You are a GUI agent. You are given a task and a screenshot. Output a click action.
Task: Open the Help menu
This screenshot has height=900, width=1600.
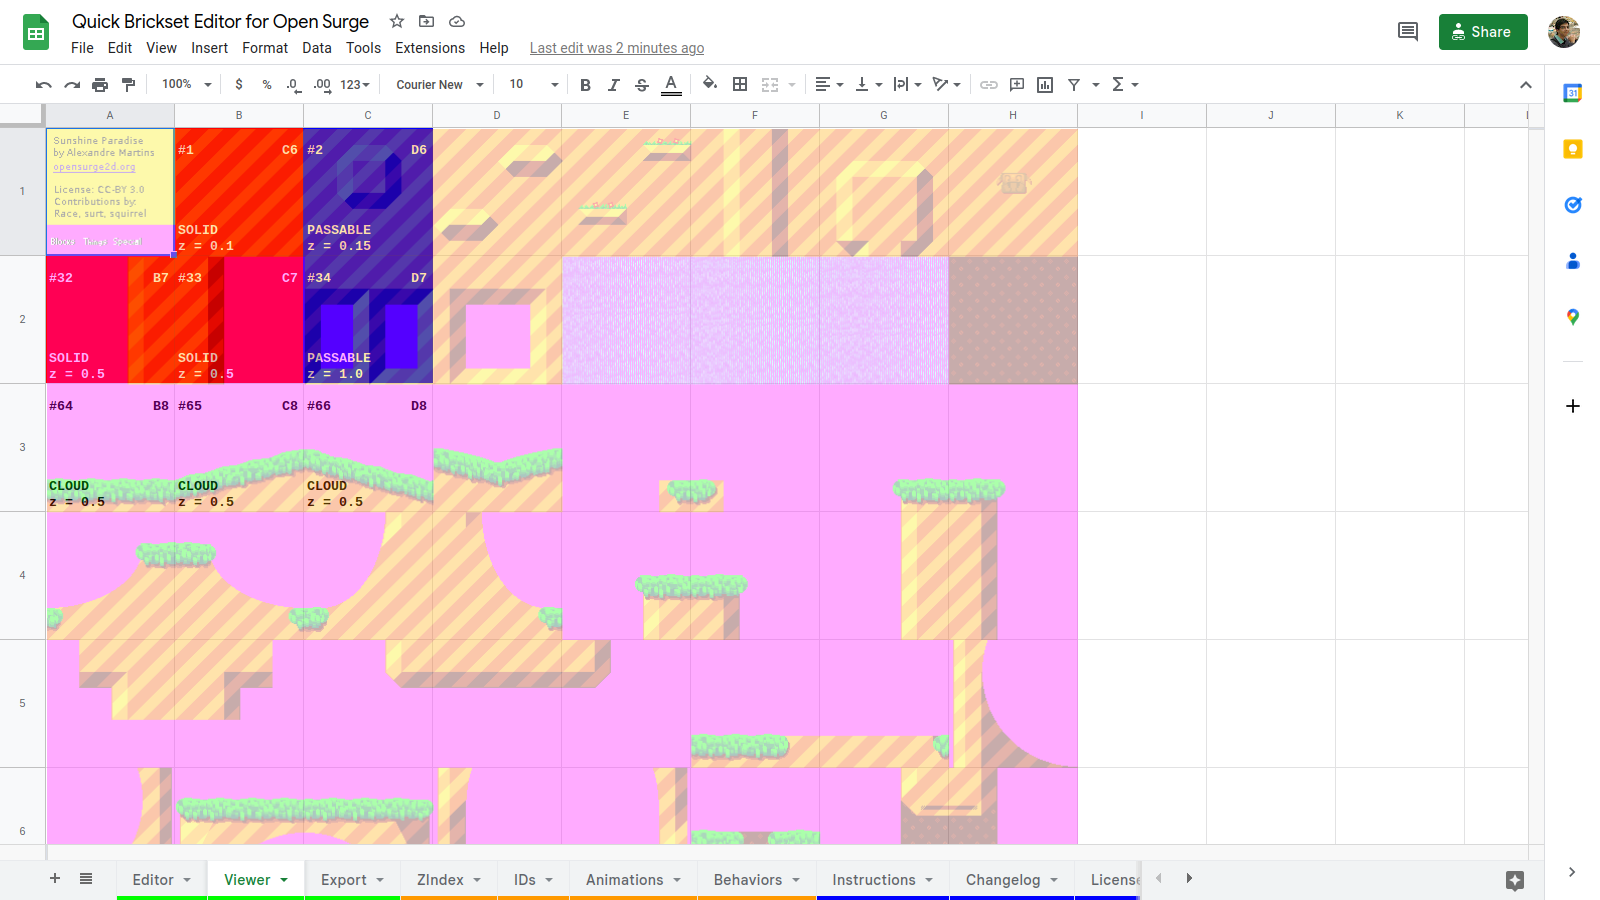point(494,48)
